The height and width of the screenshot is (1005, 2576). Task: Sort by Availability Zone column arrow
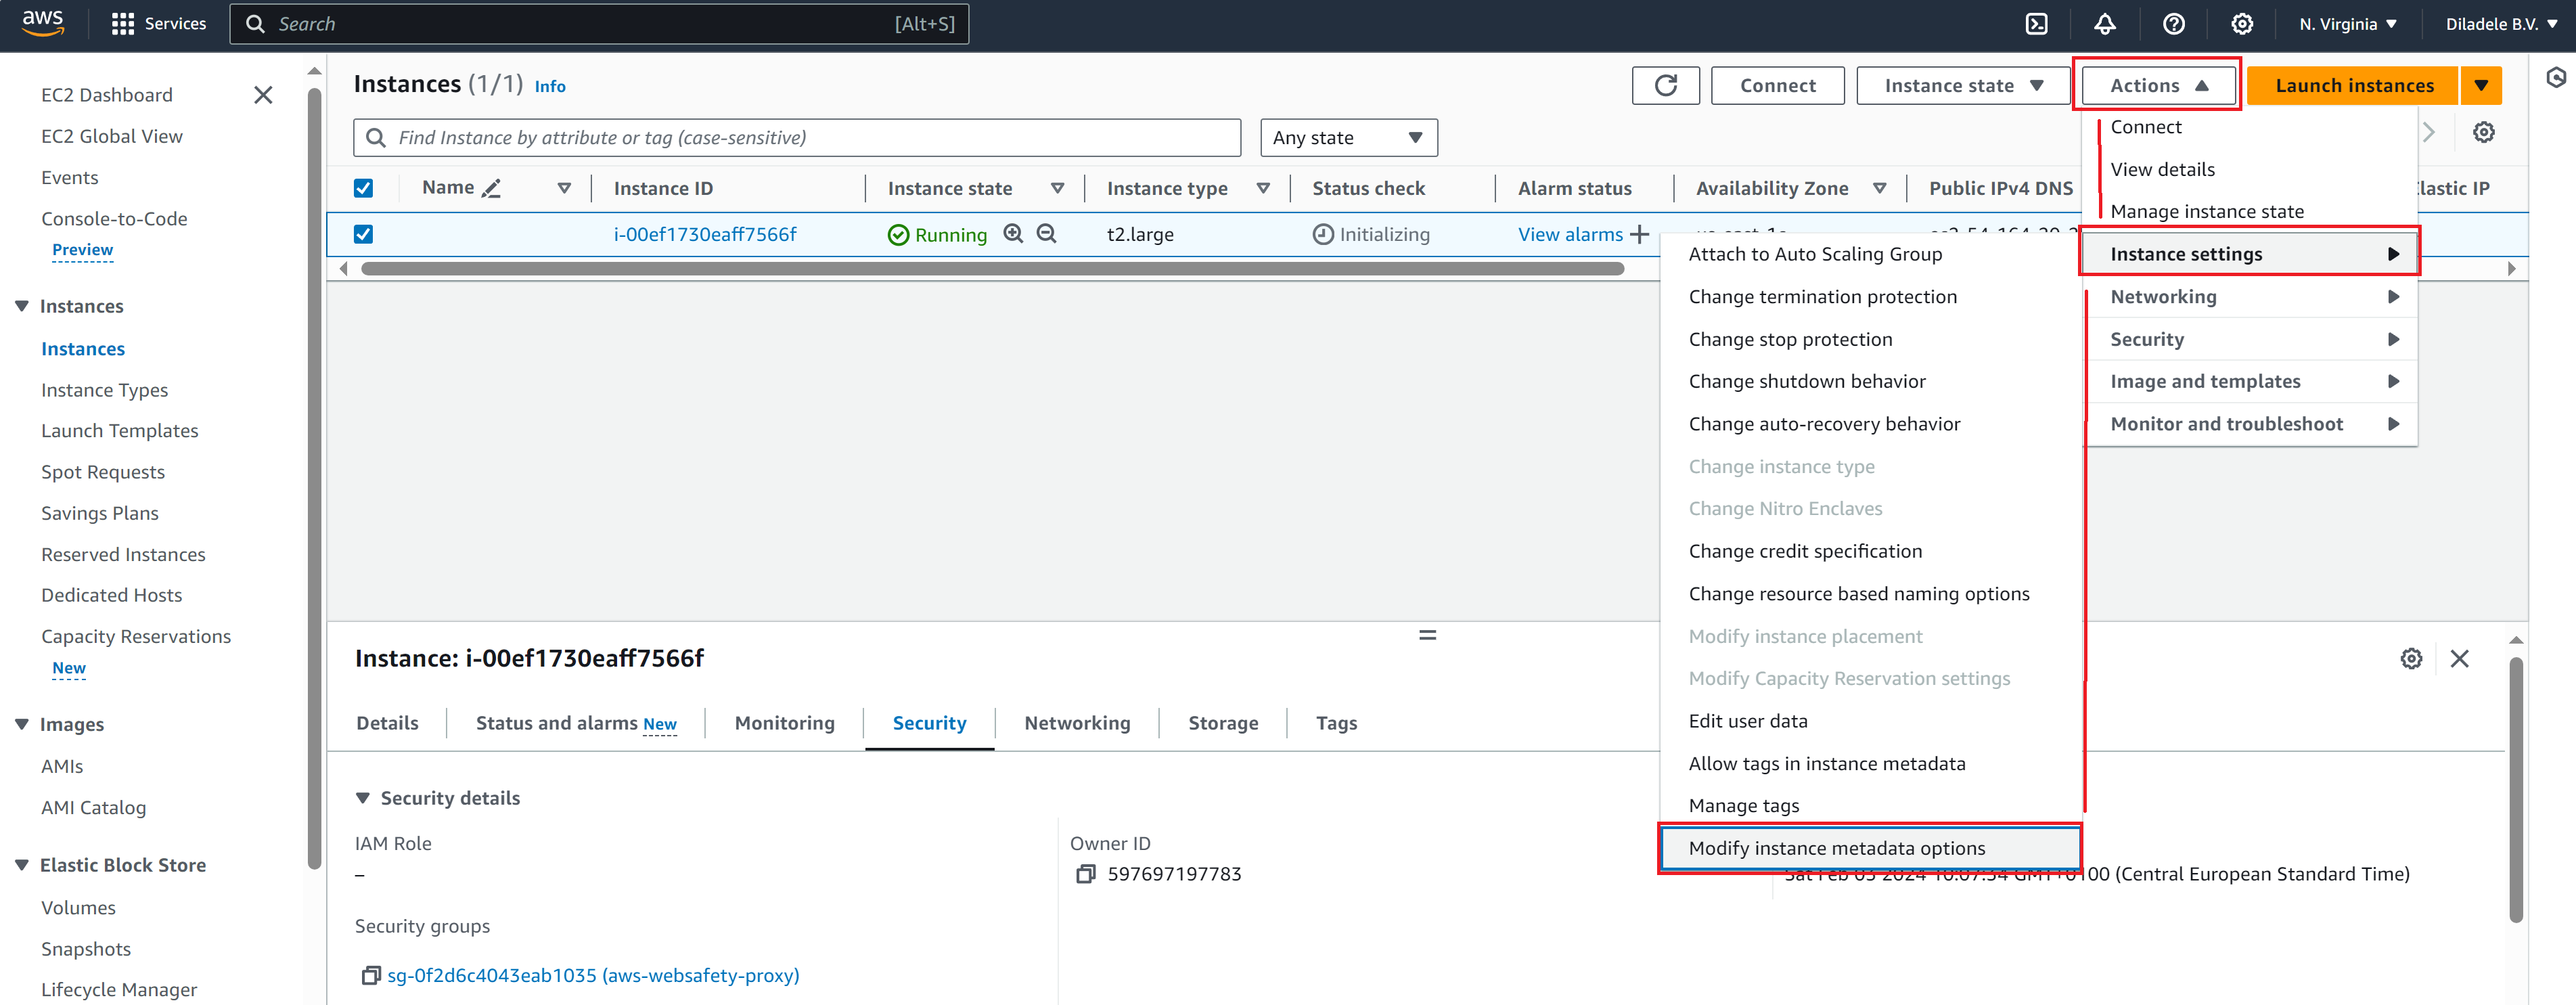tap(1879, 188)
